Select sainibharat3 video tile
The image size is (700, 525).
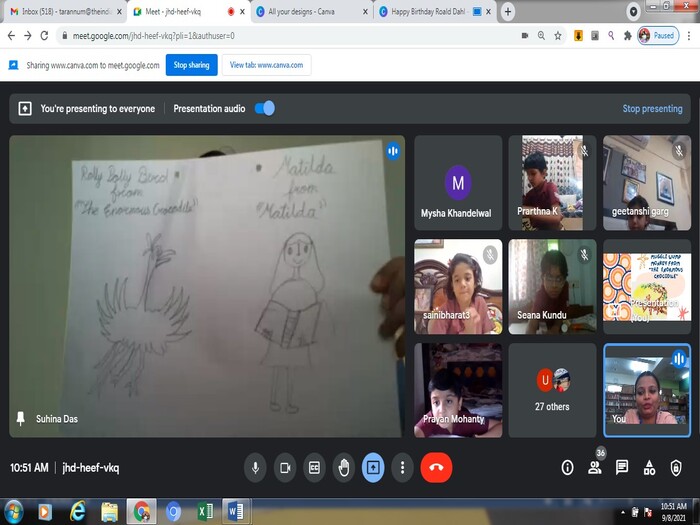click(458, 287)
